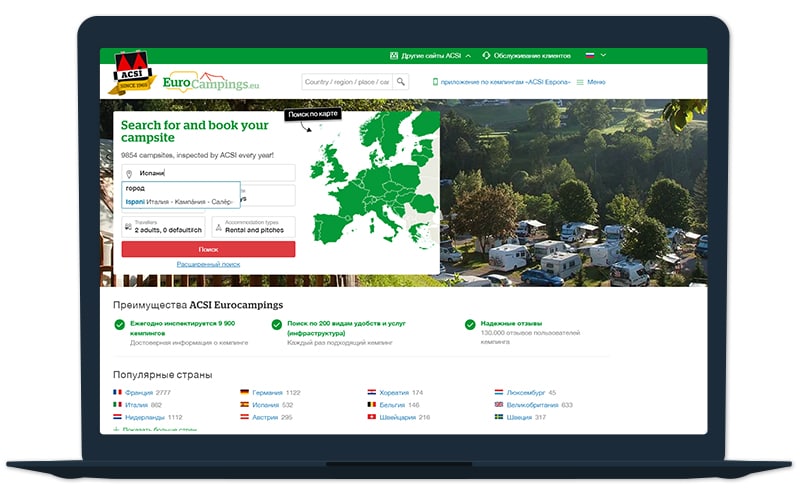Click the Croatian flag beside Хорватия

(372, 392)
